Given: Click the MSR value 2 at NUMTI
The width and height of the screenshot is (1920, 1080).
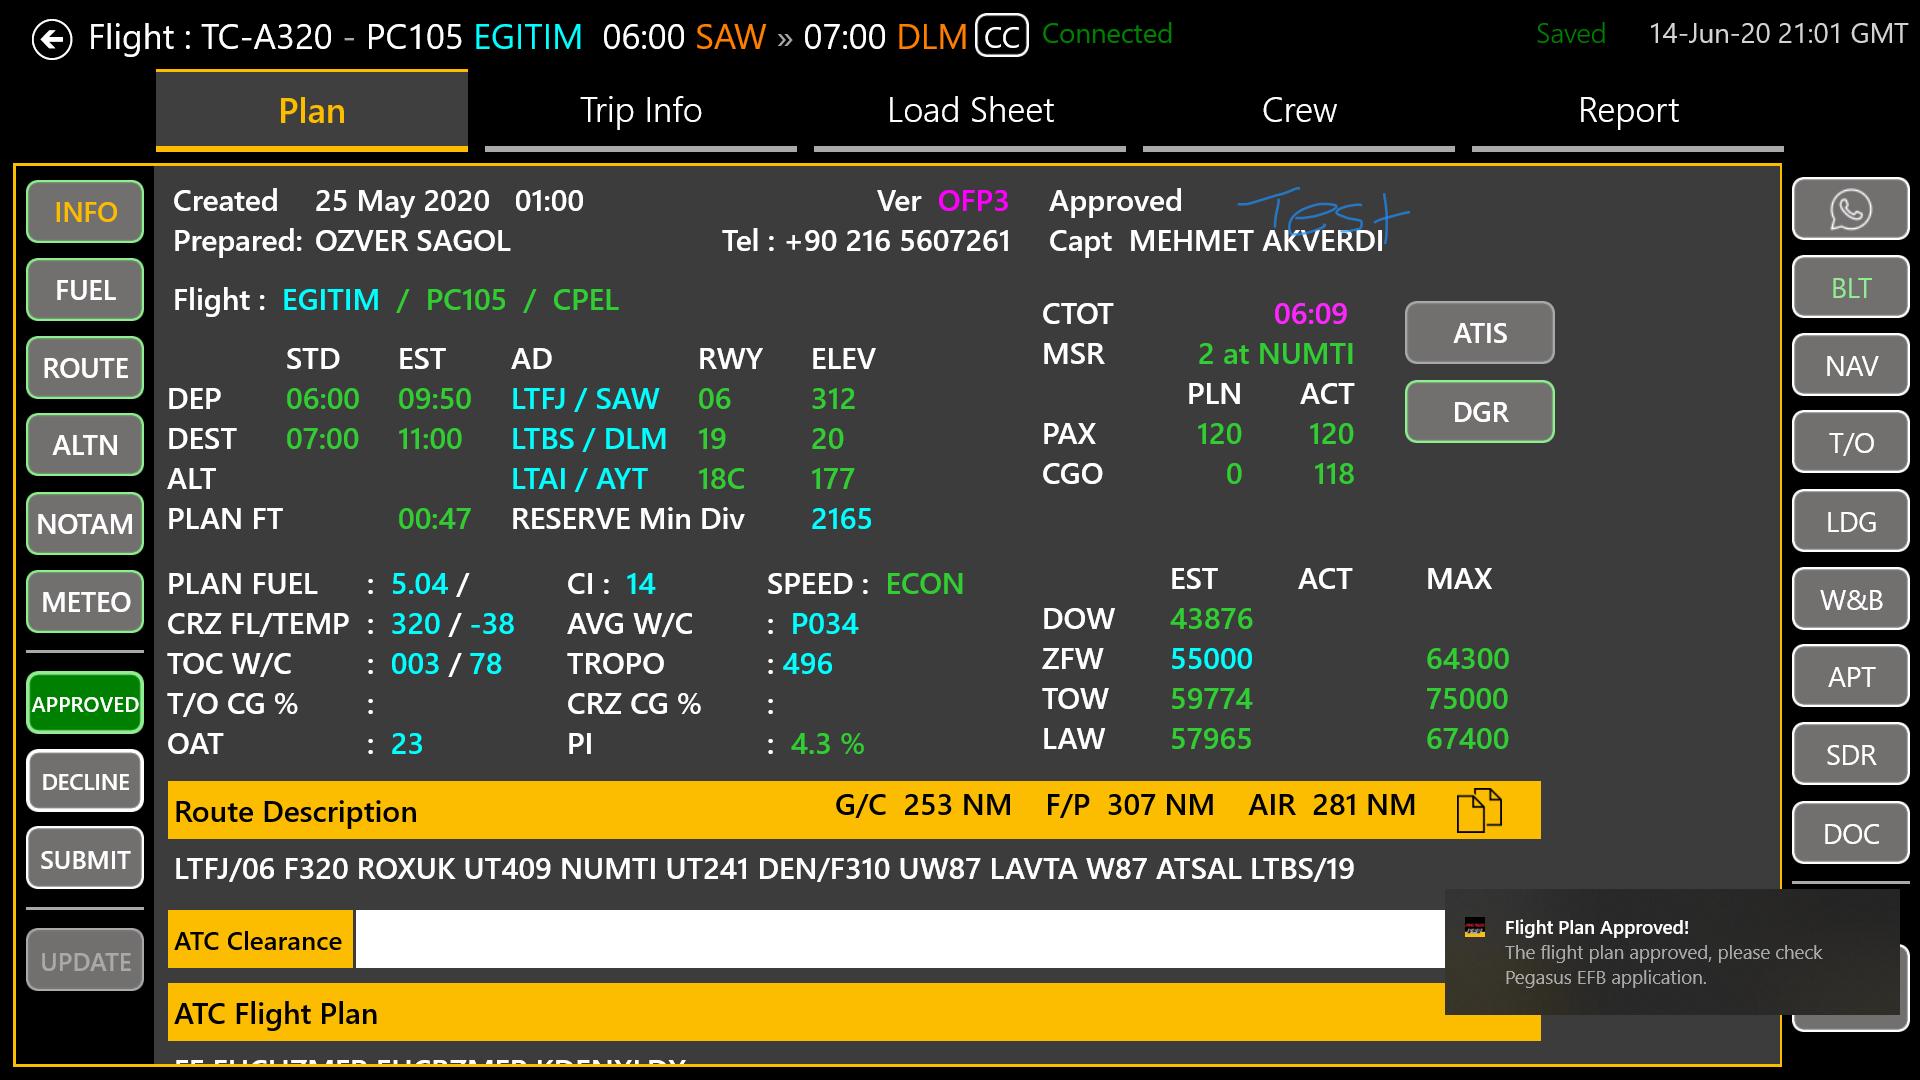Looking at the screenshot, I should (1276, 354).
